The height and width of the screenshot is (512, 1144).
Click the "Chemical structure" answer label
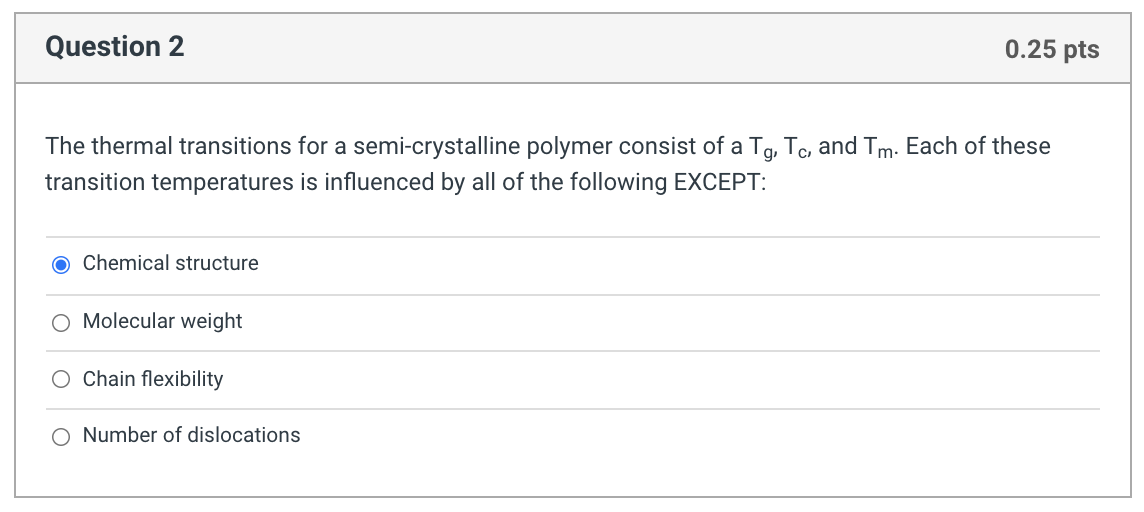click(x=170, y=263)
